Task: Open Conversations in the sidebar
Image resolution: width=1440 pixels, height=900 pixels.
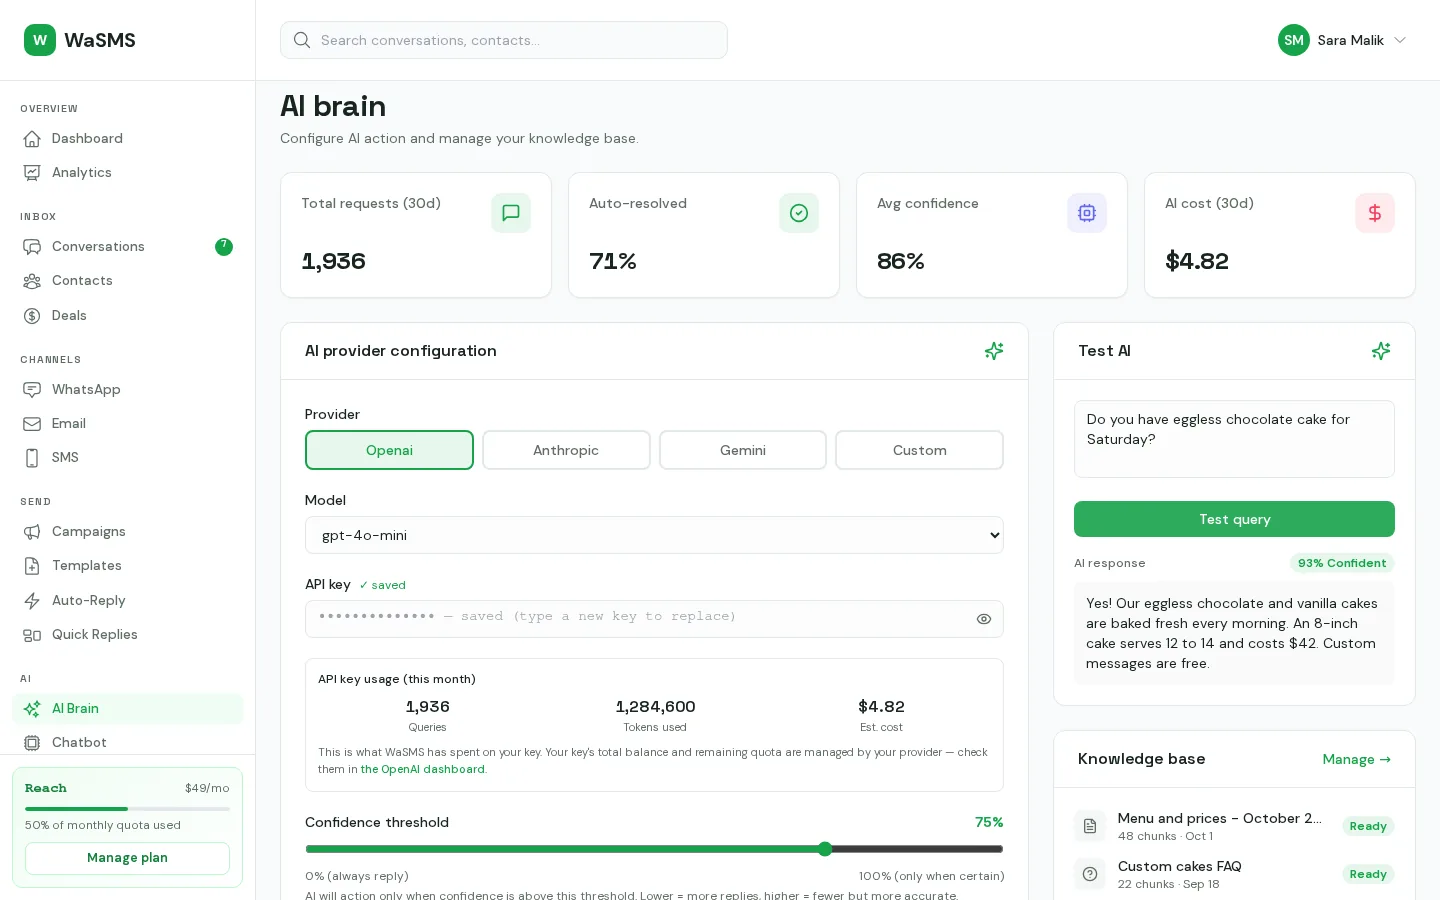Action: (127, 247)
